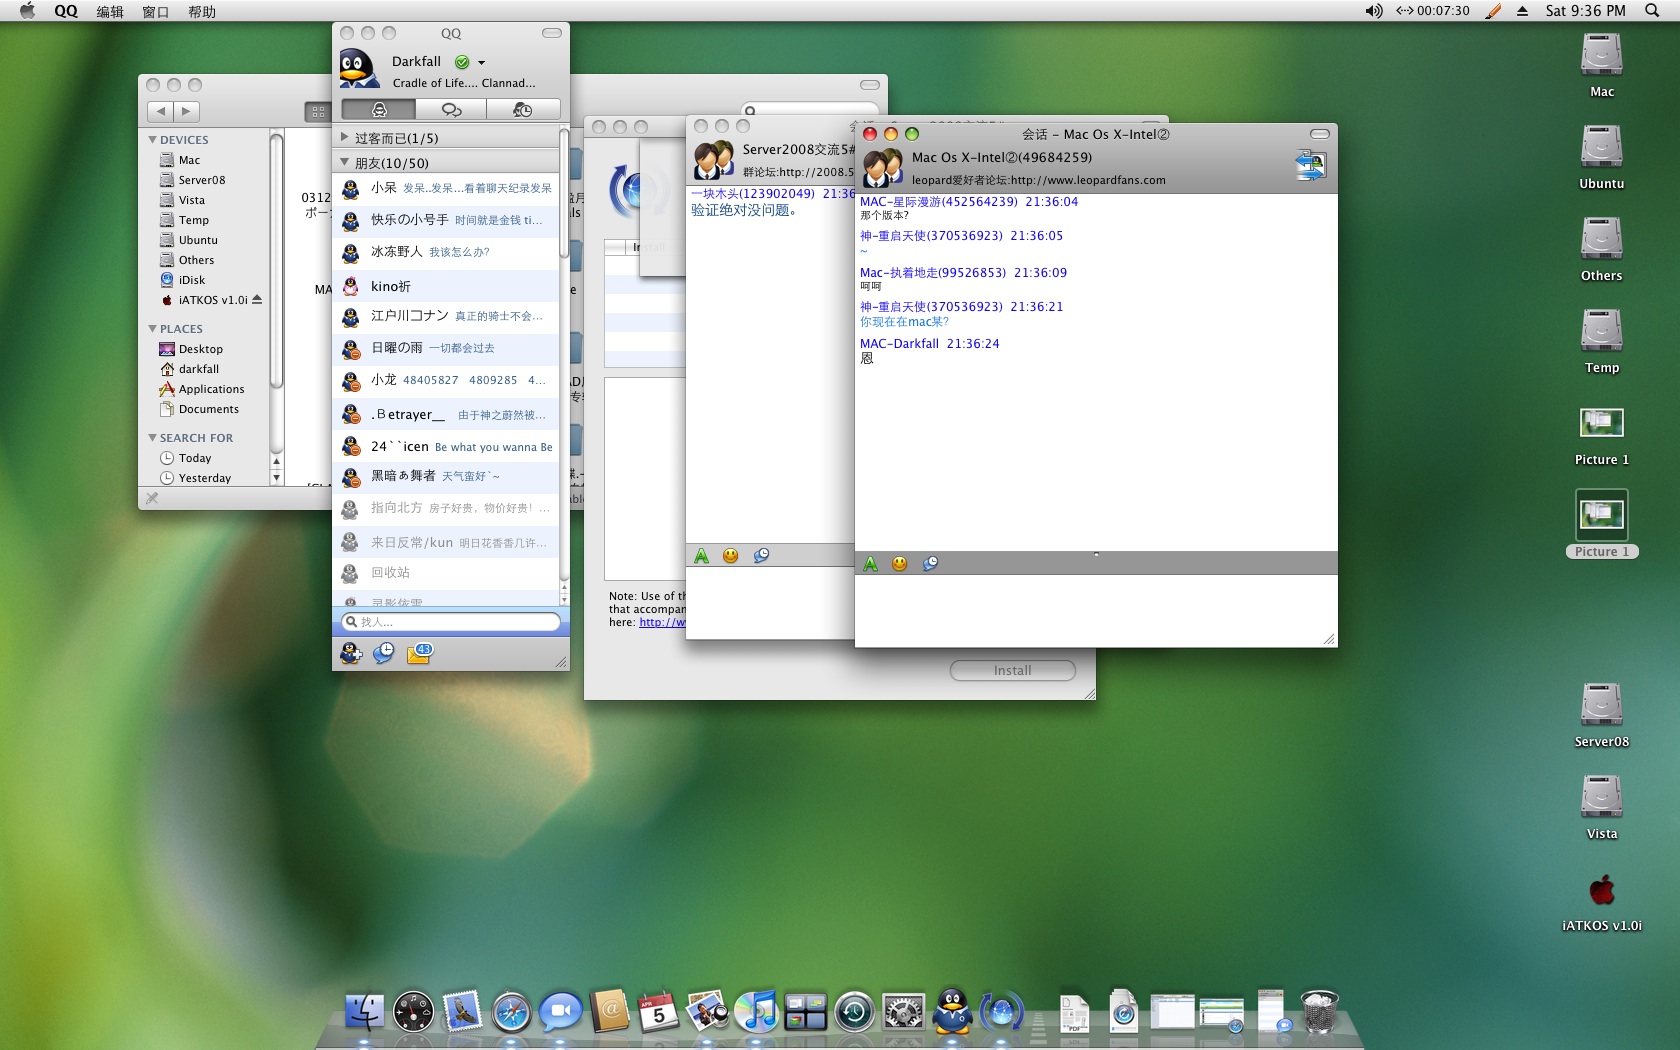Open the http link in installer note
The width and height of the screenshot is (1680, 1050).
[662, 622]
